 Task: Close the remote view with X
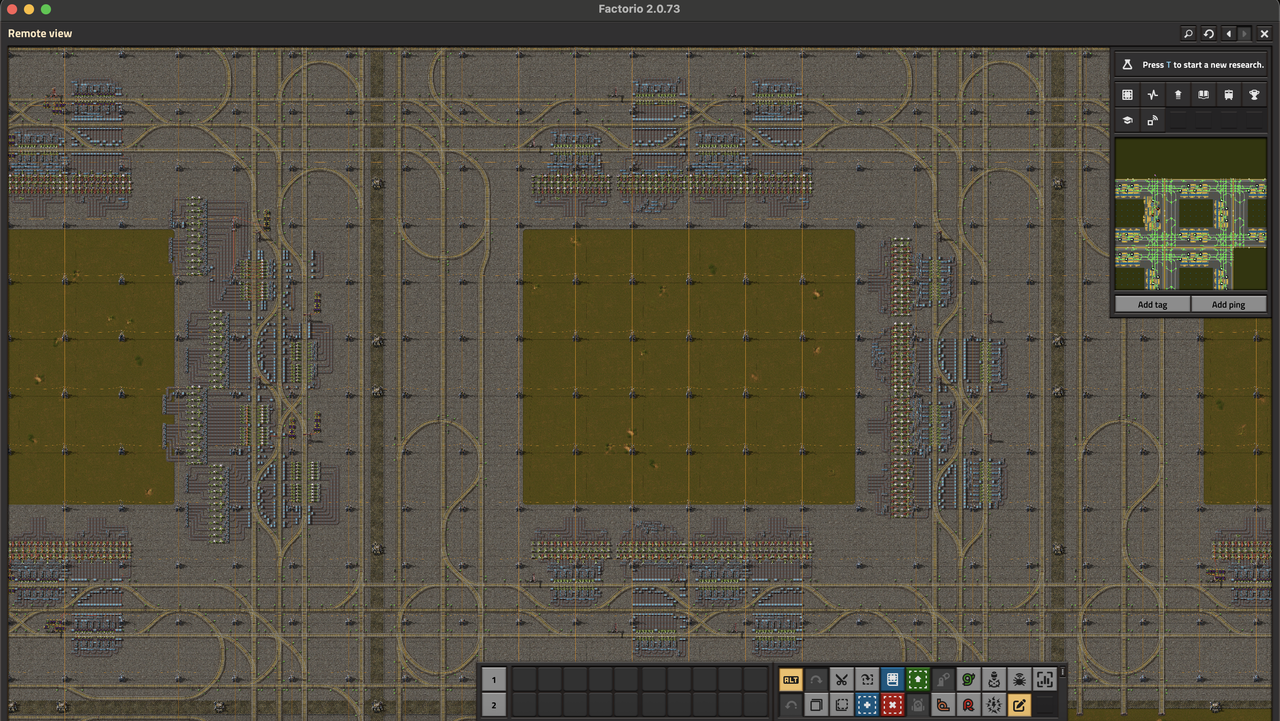[x=1264, y=34]
